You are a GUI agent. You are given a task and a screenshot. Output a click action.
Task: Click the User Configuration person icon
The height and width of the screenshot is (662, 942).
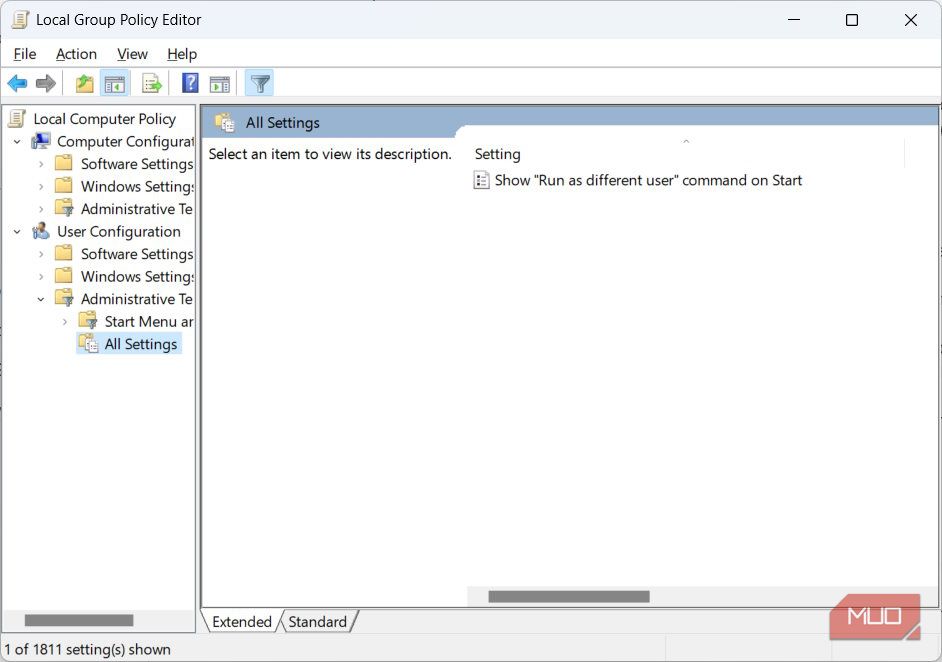pos(41,231)
